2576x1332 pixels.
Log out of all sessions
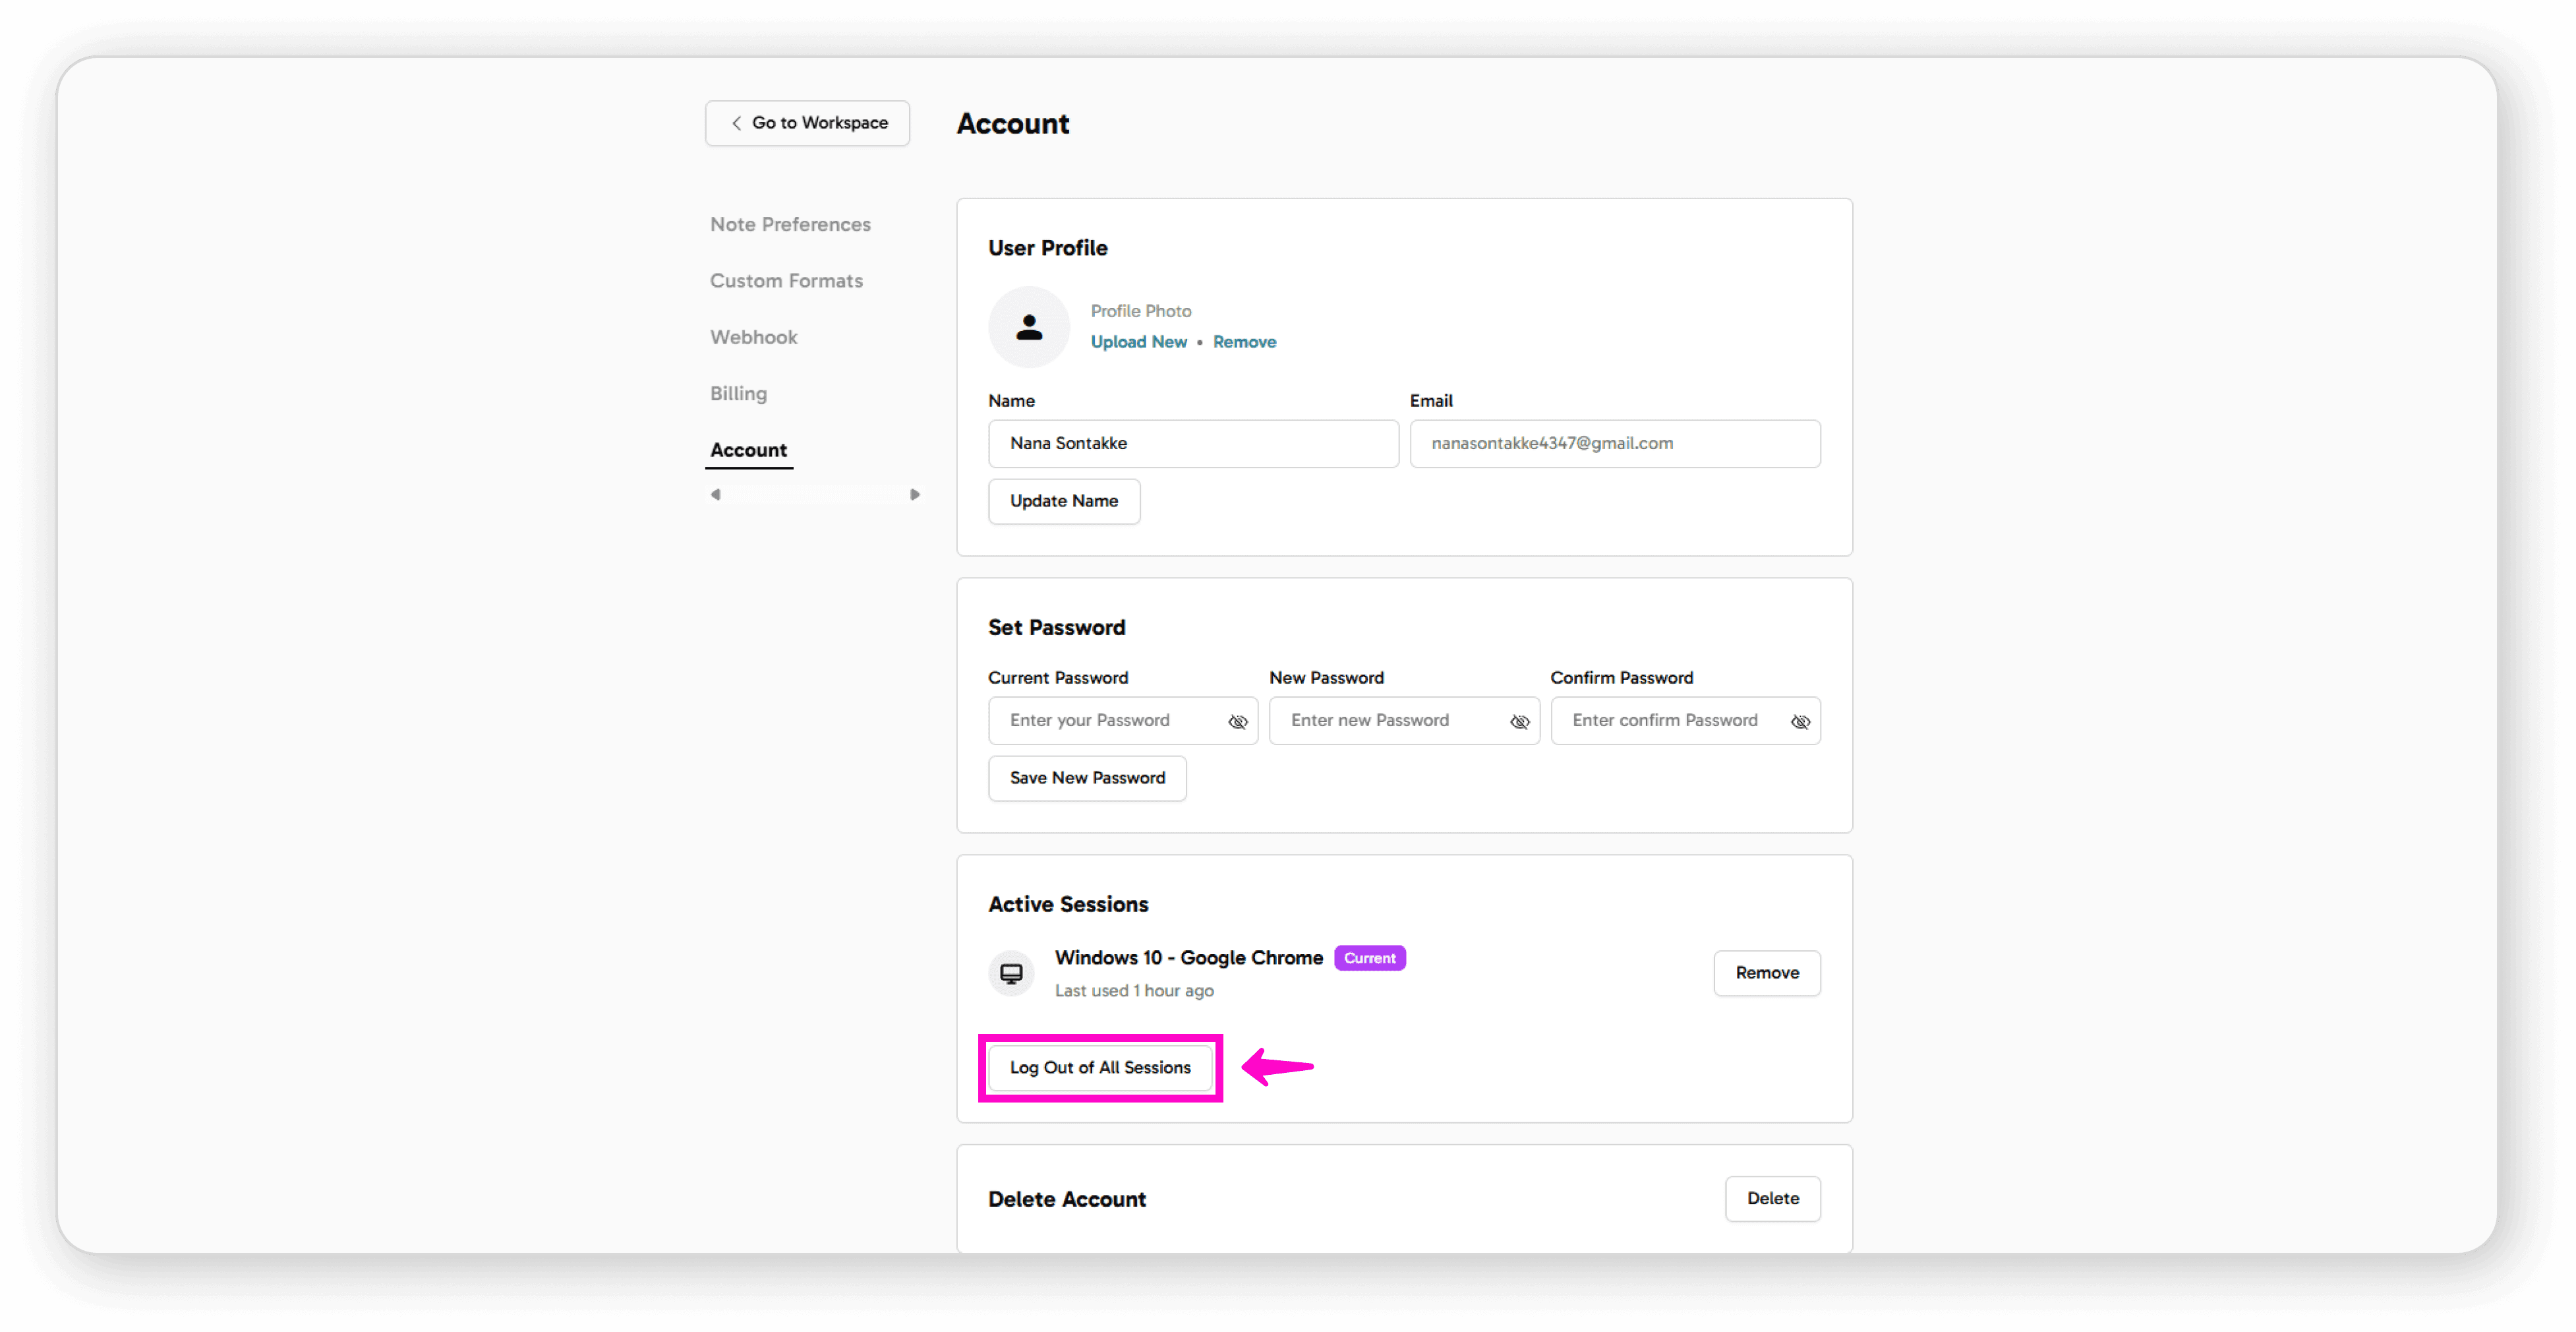(x=1100, y=1068)
